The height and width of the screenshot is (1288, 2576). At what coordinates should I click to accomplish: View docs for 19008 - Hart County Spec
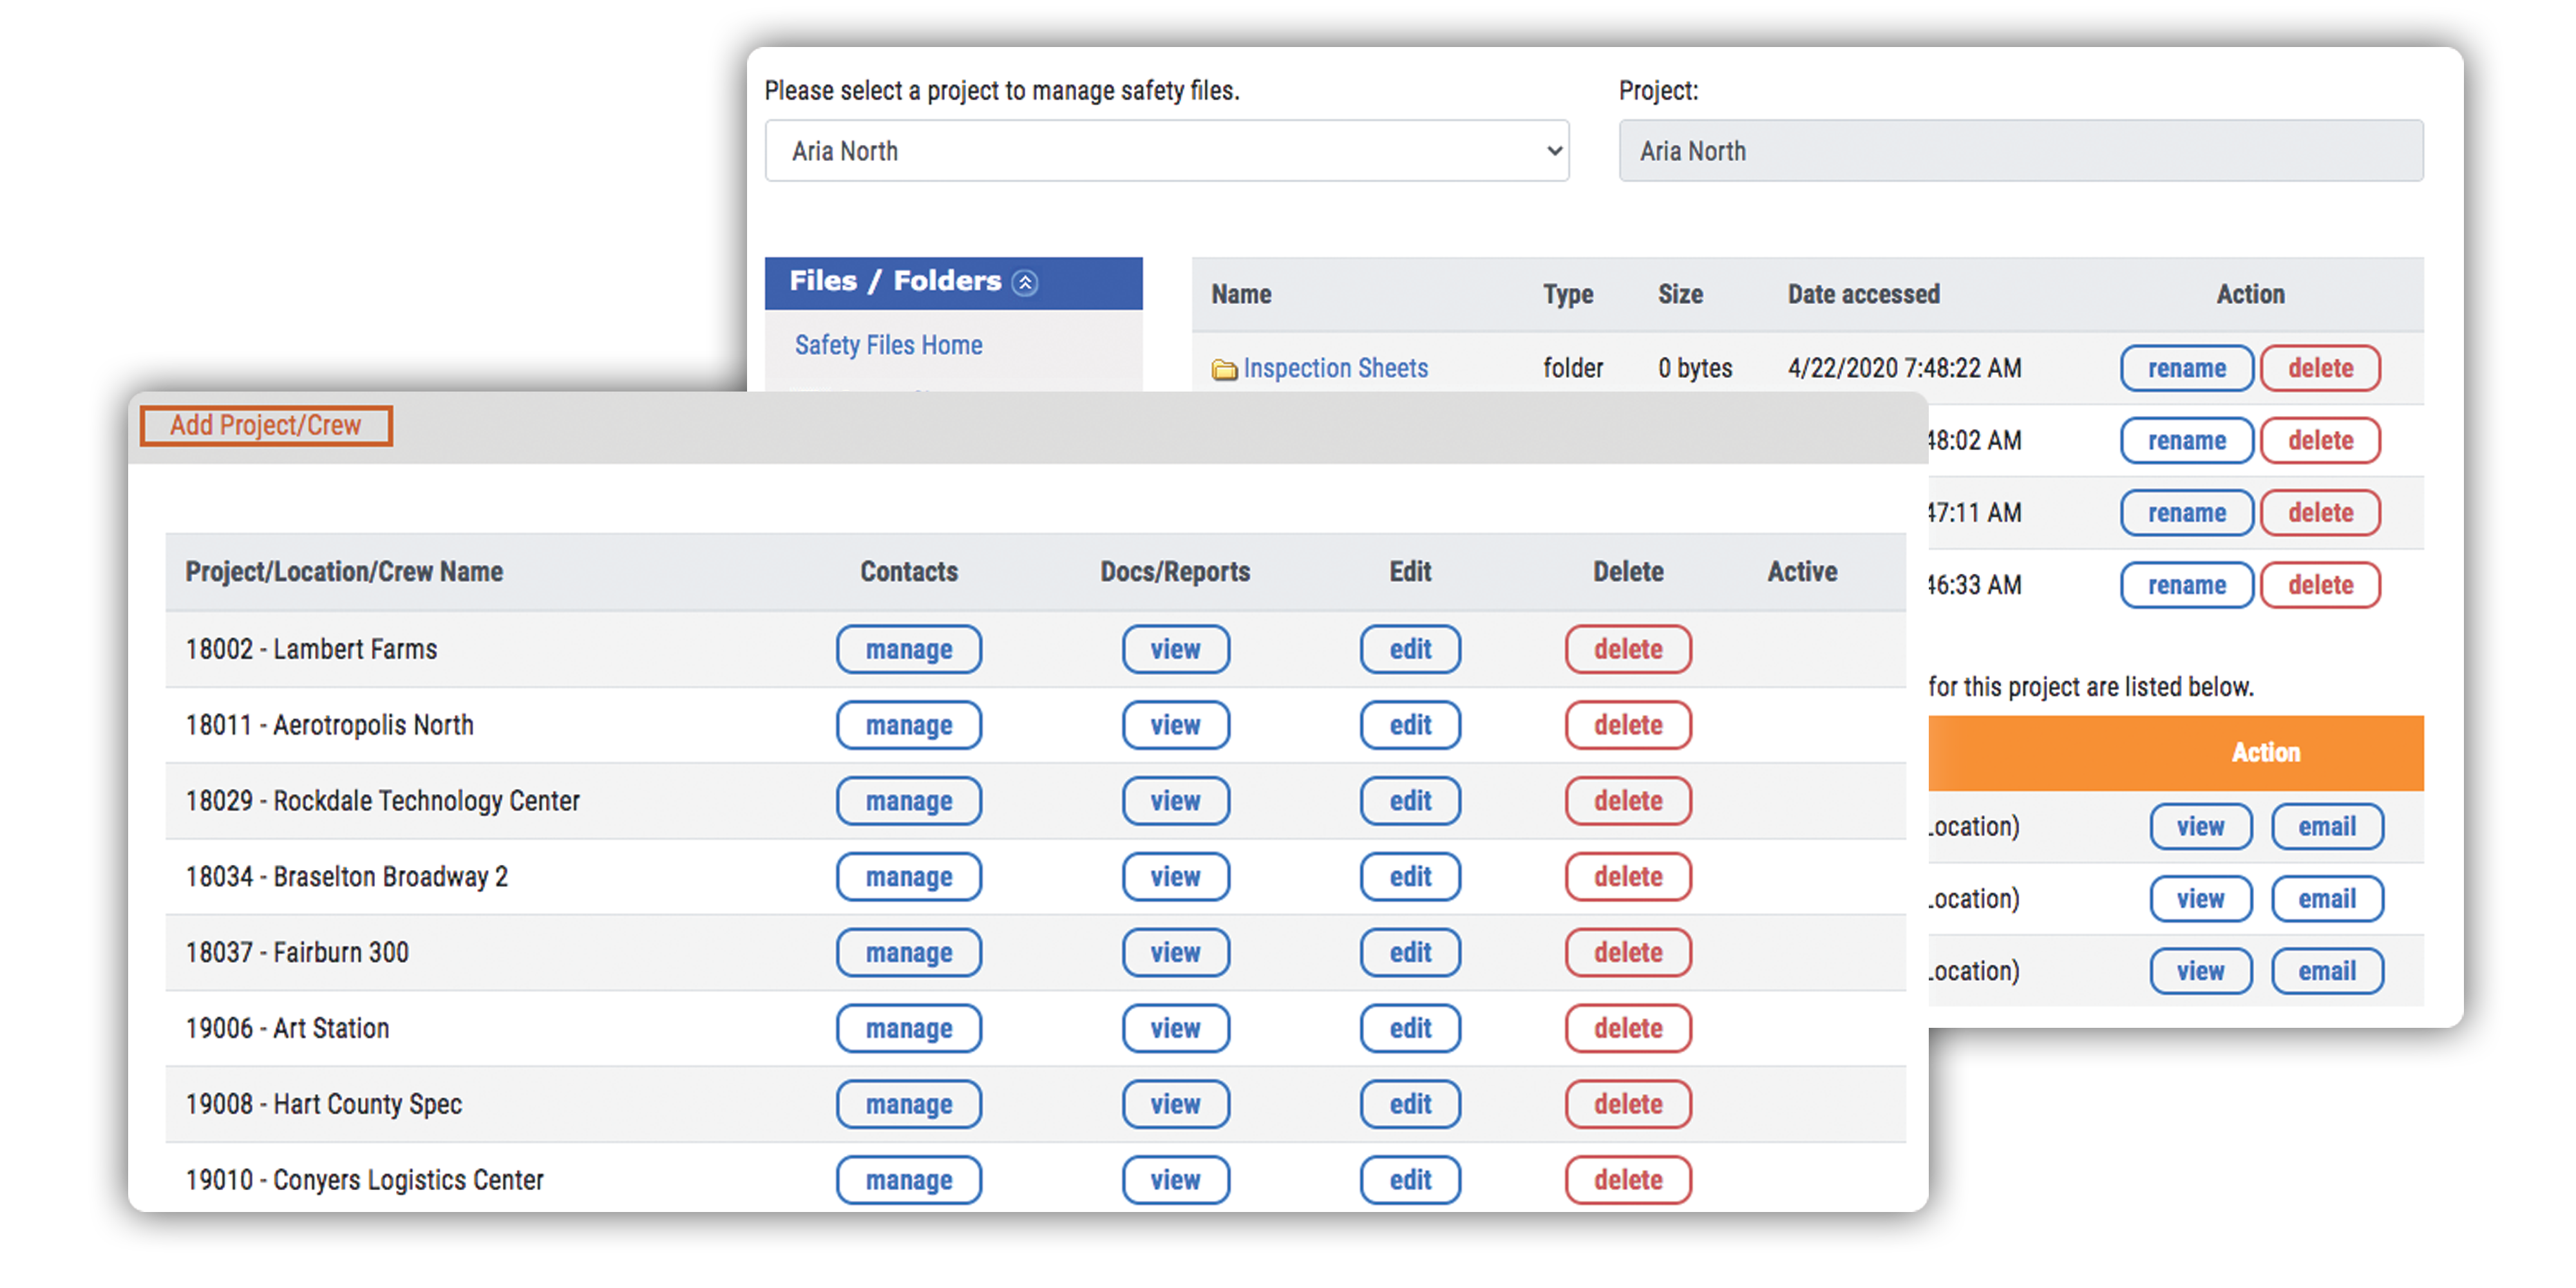point(1175,1105)
